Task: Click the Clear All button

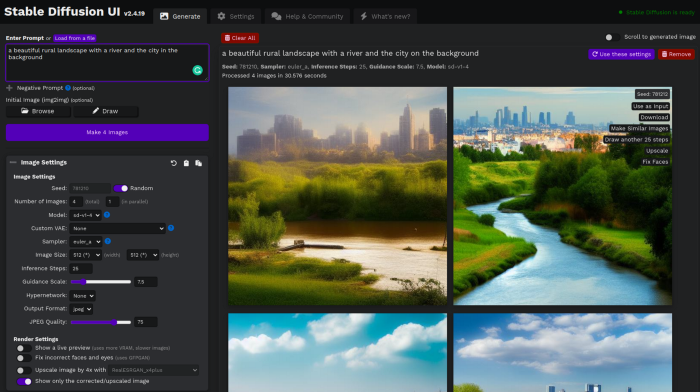Action: click(x=240, y=38)
